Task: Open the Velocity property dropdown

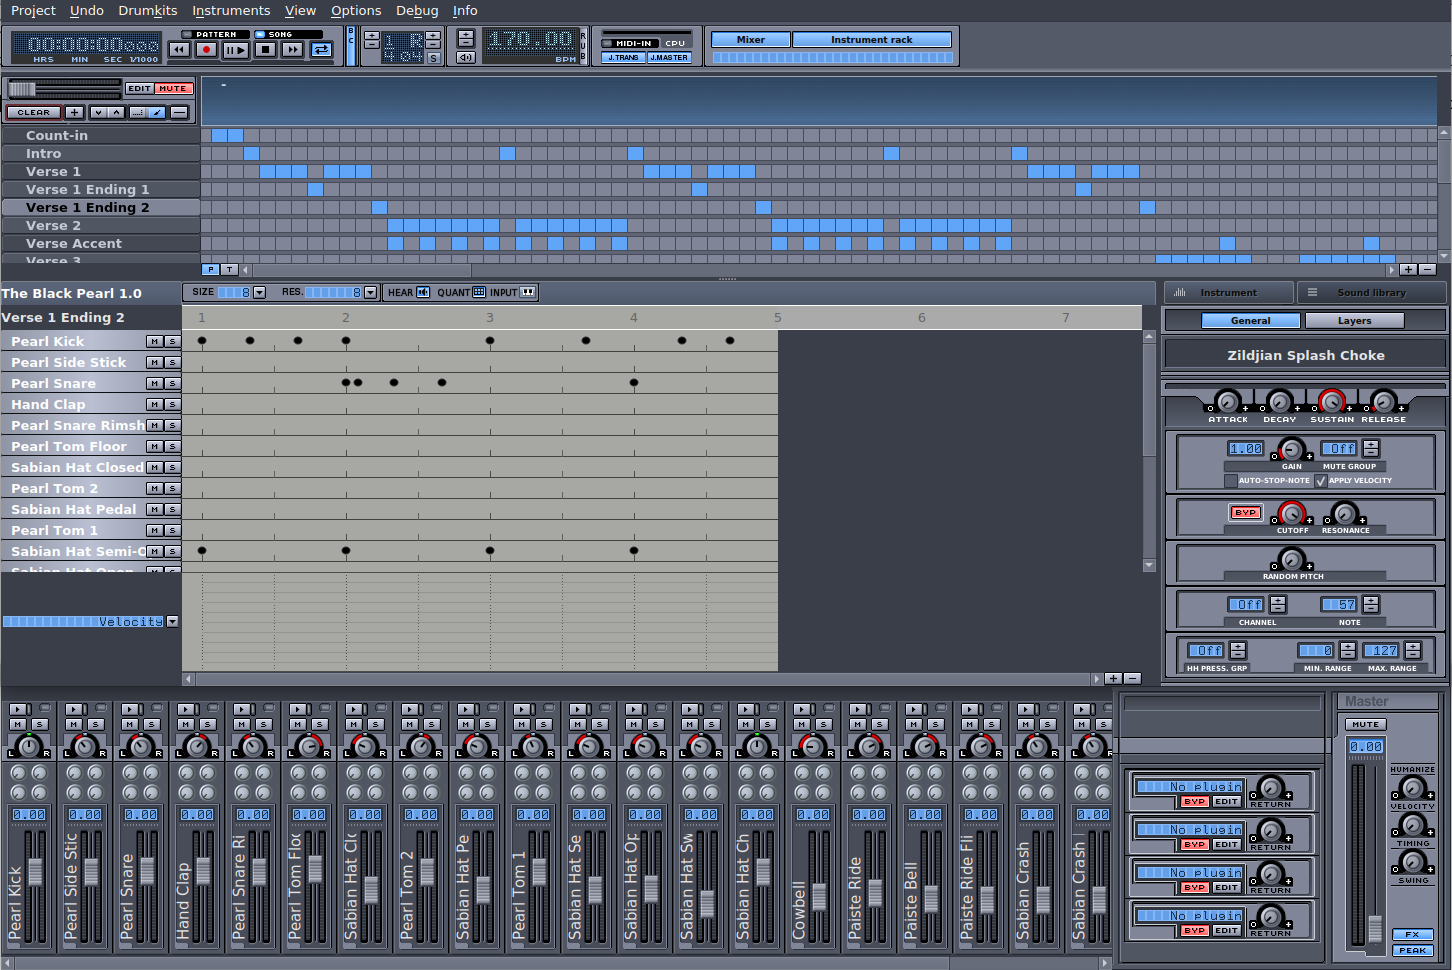Action: pyautogui.click(x=172, y=621)
